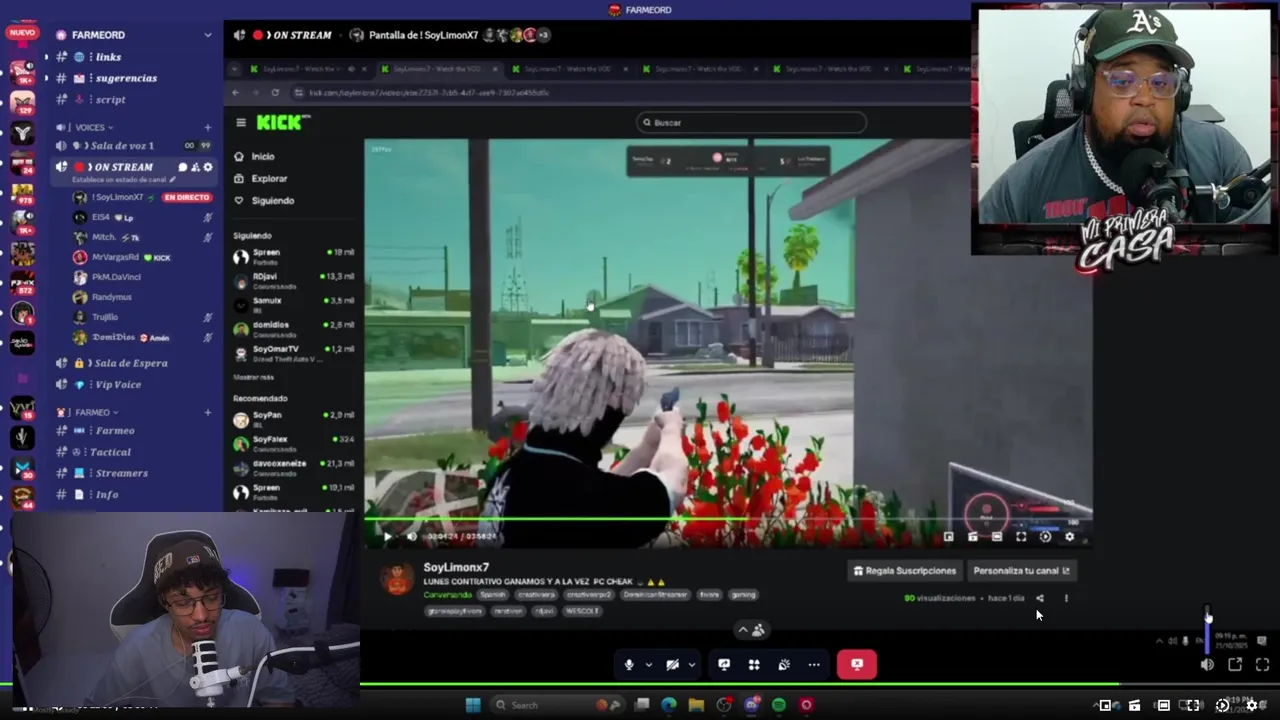Click the Kick Buscar search field

[751, 122]
